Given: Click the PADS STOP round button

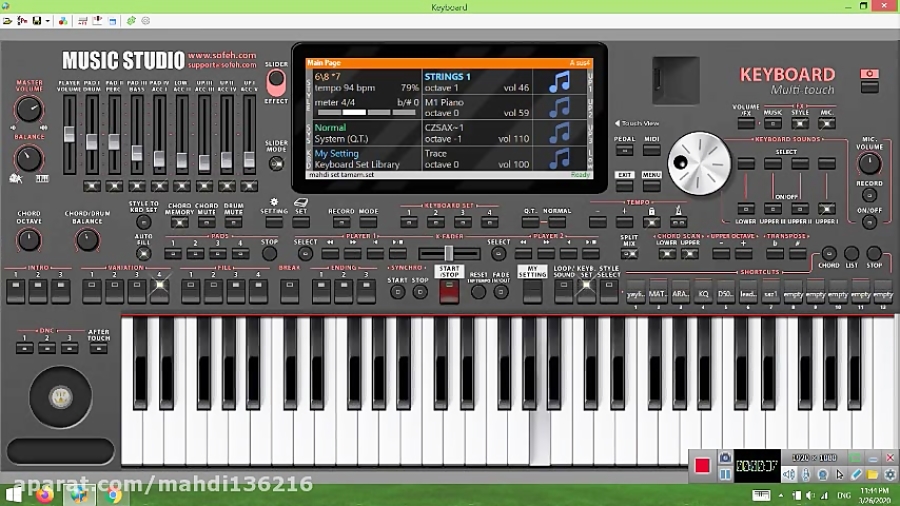Looking at the screenshot, I should click(x=269, y=253).
